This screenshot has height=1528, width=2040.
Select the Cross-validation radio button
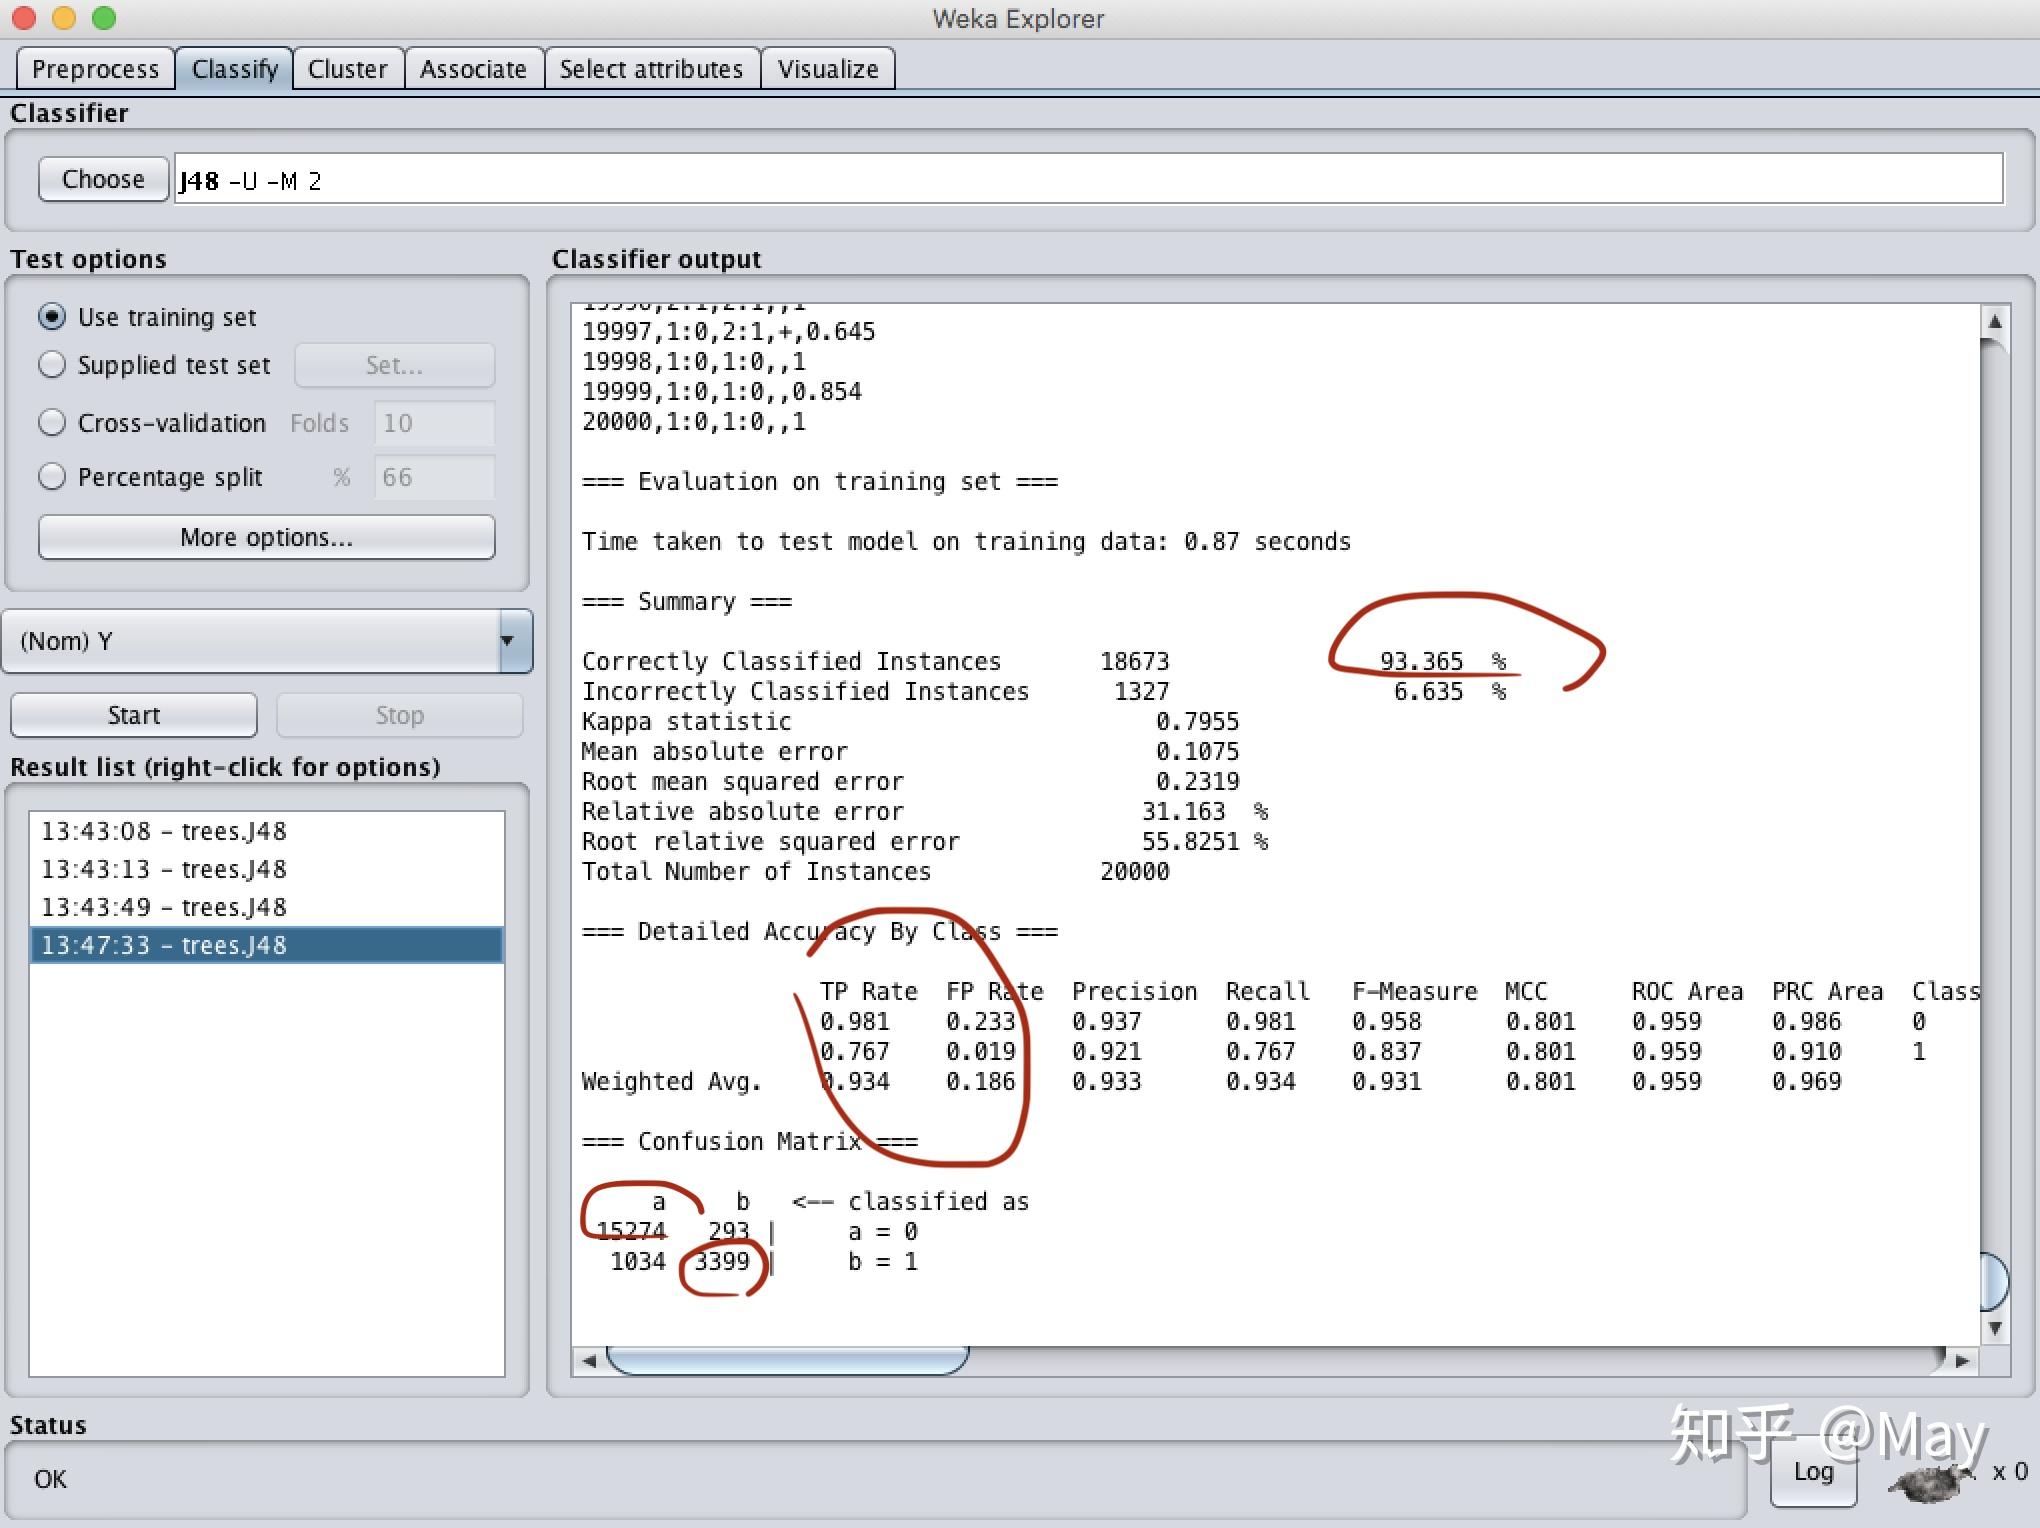[x=52, y=423]
